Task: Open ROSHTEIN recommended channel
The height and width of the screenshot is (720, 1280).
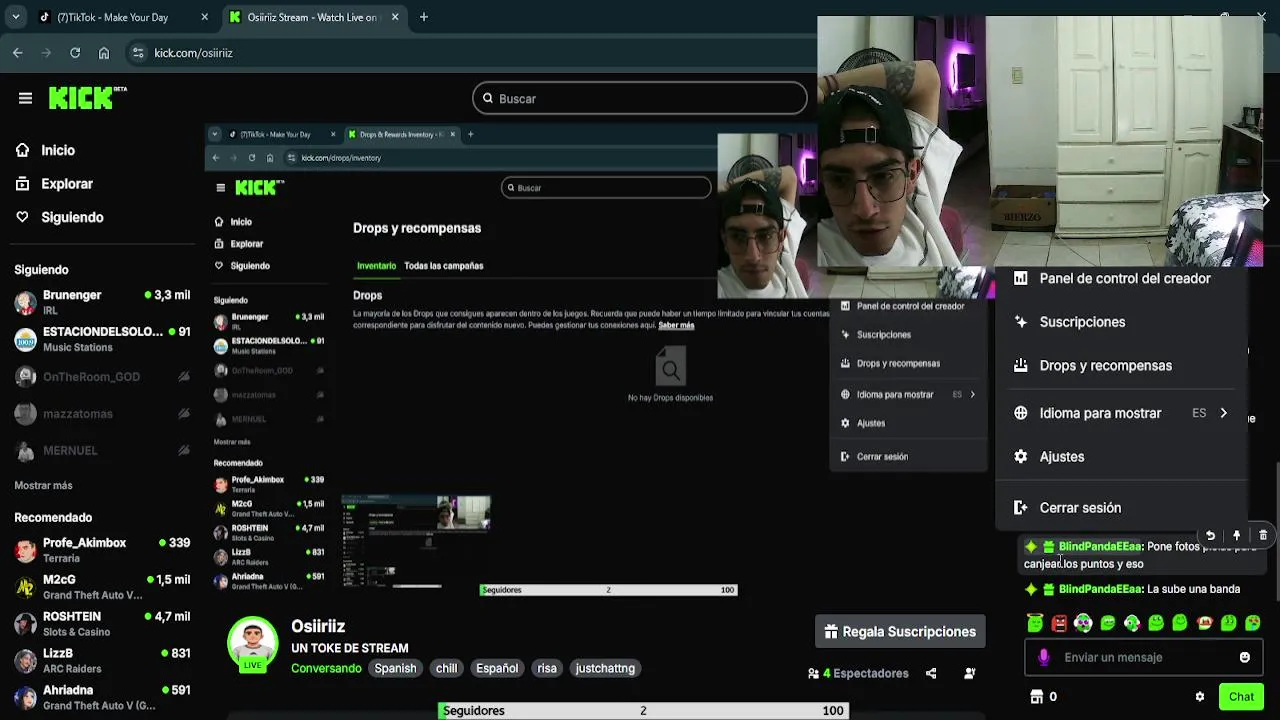Action: pos(102,624)
